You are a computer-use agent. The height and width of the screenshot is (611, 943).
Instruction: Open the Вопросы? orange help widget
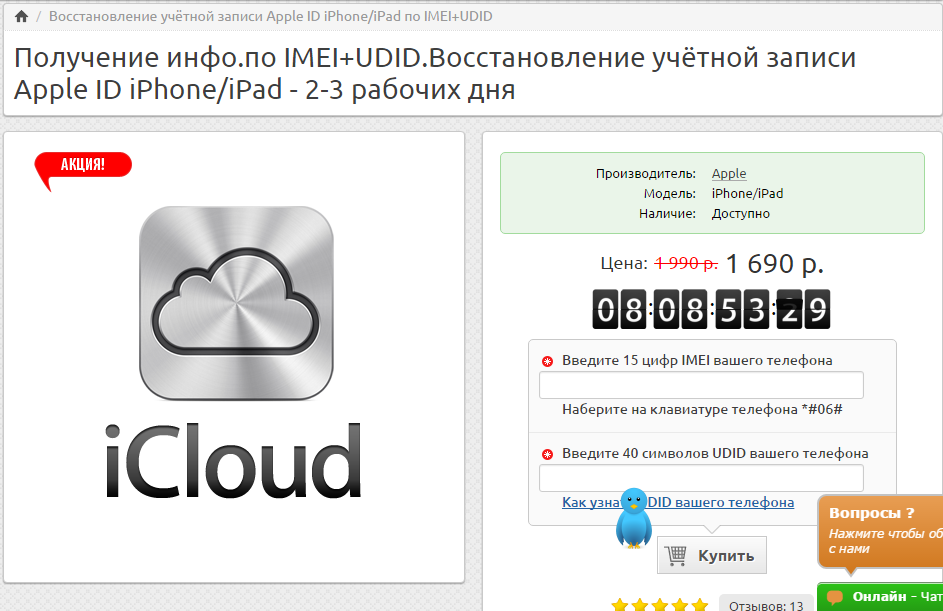[881, 530]
